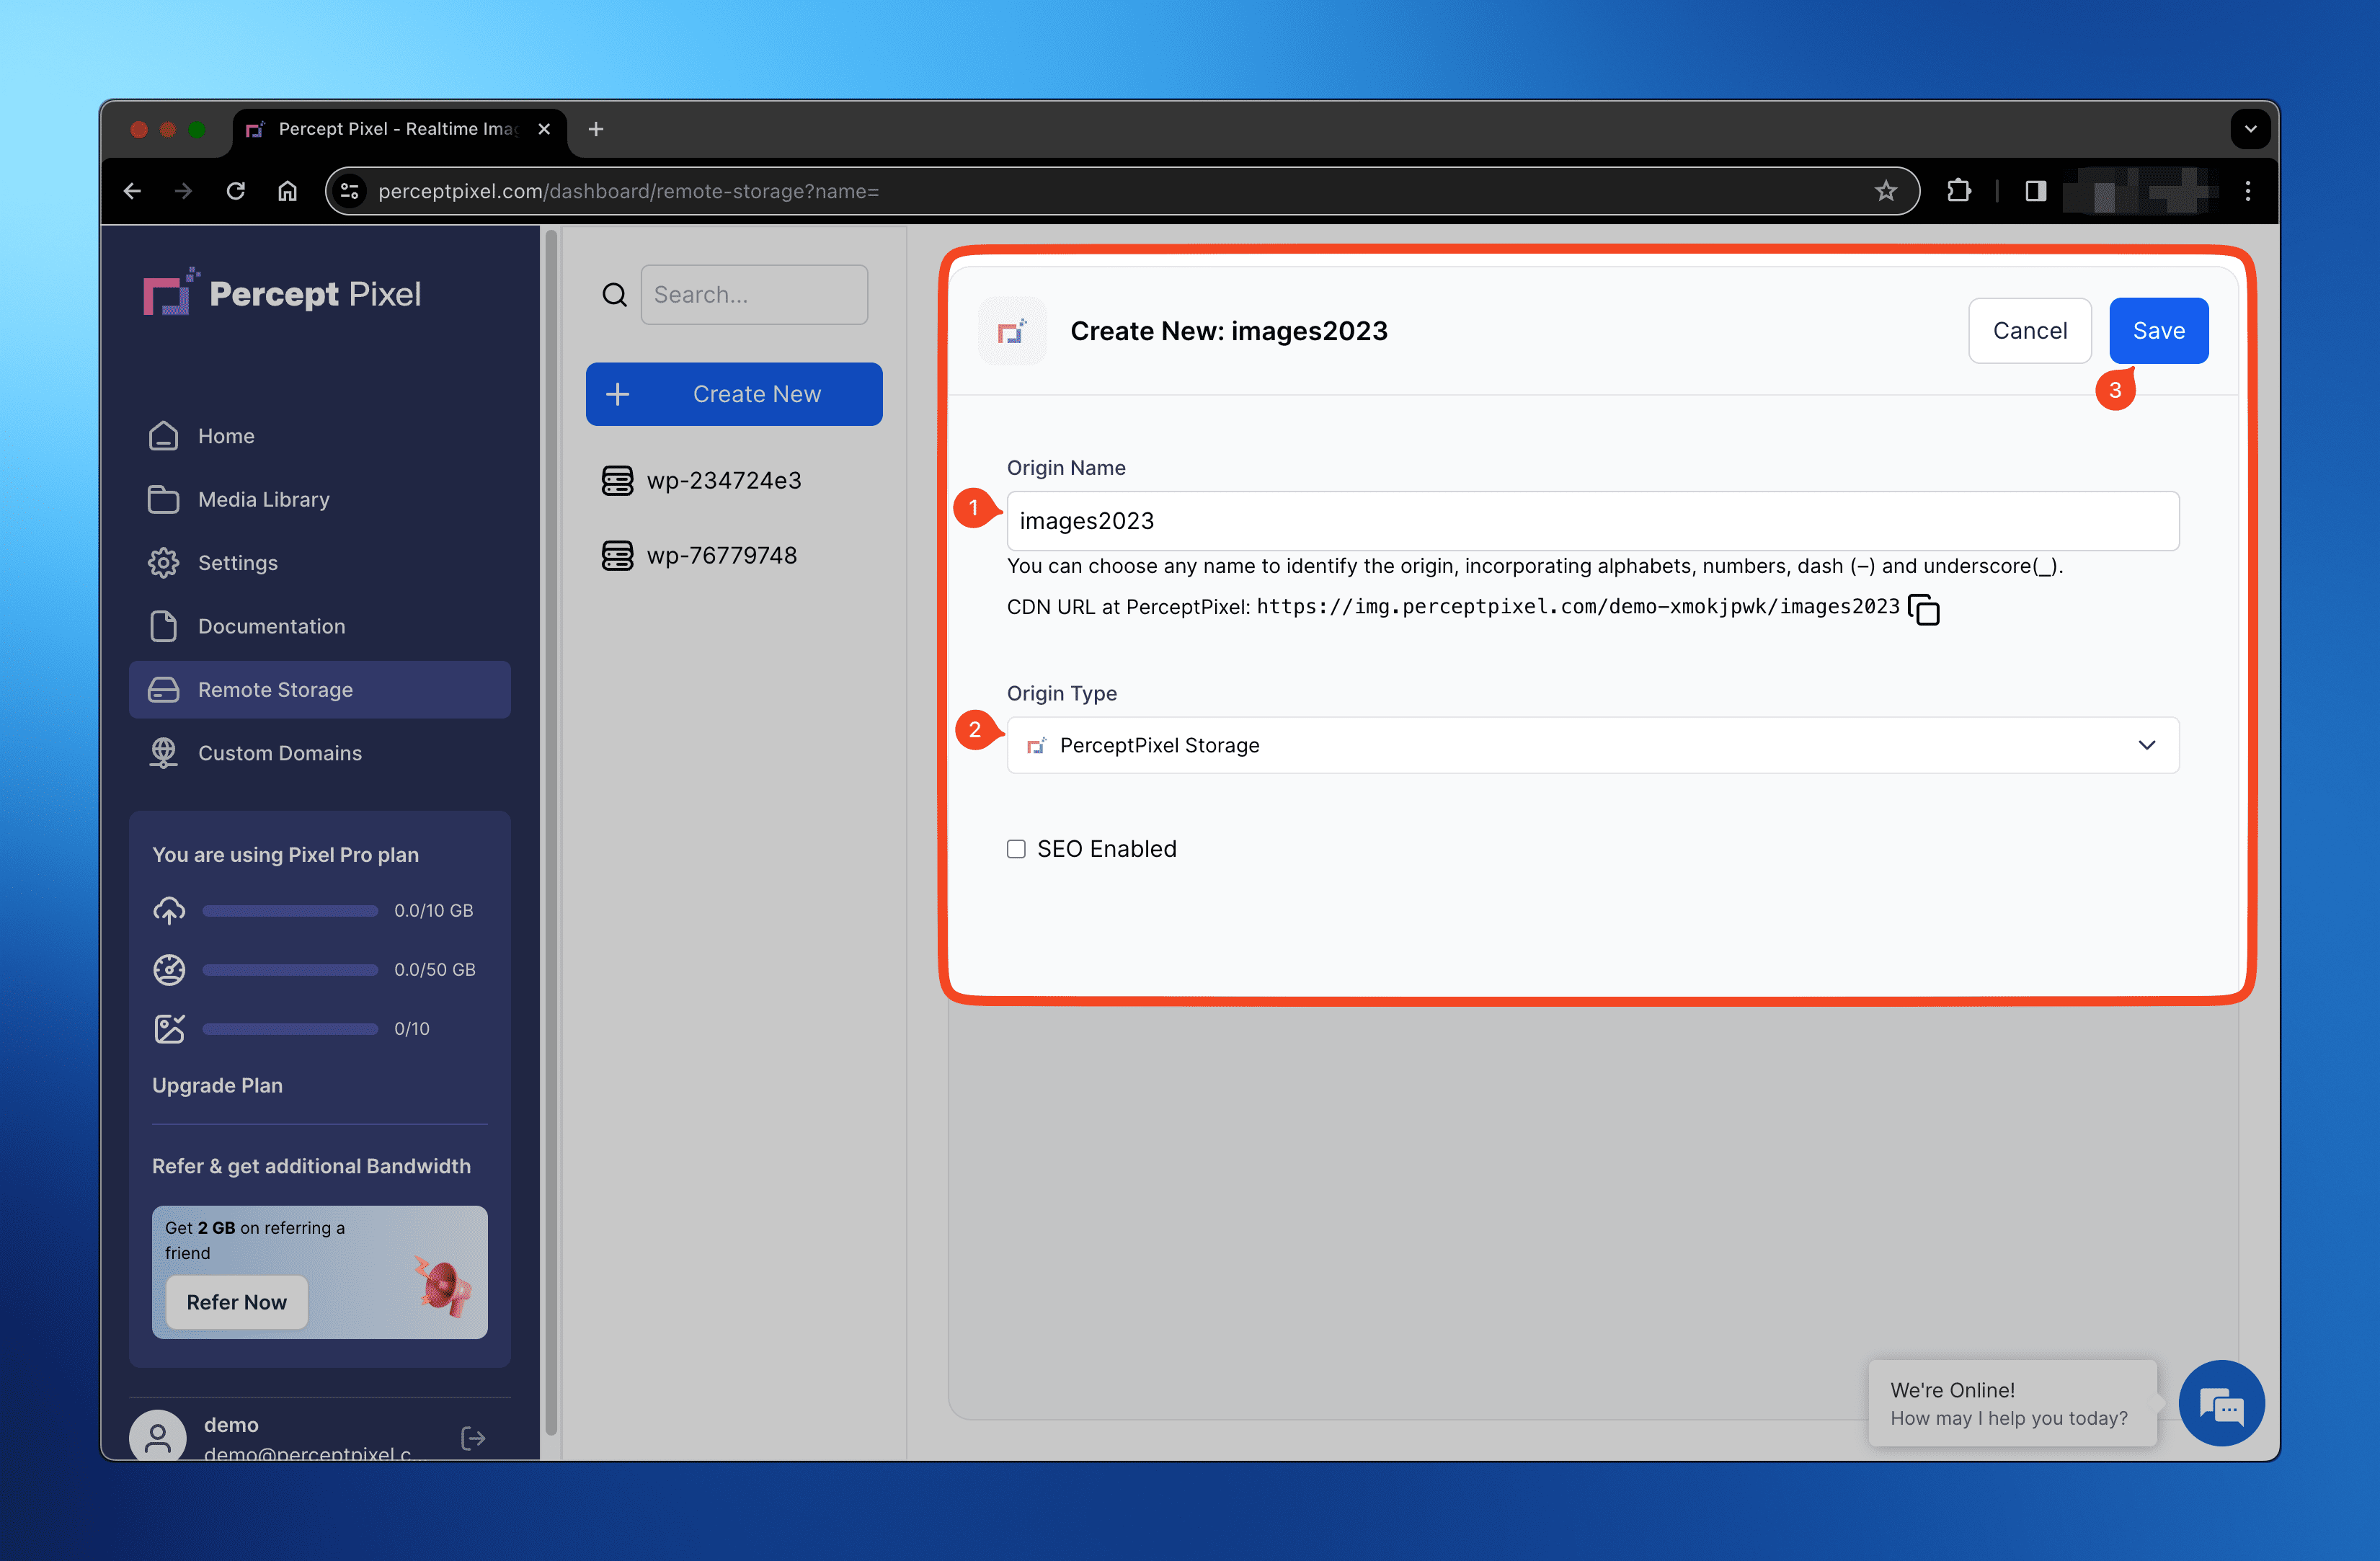This screenshot has width=2380, height=1561.
Task: Select Remote Storage in the sidebar
Action: click(319, 690)
